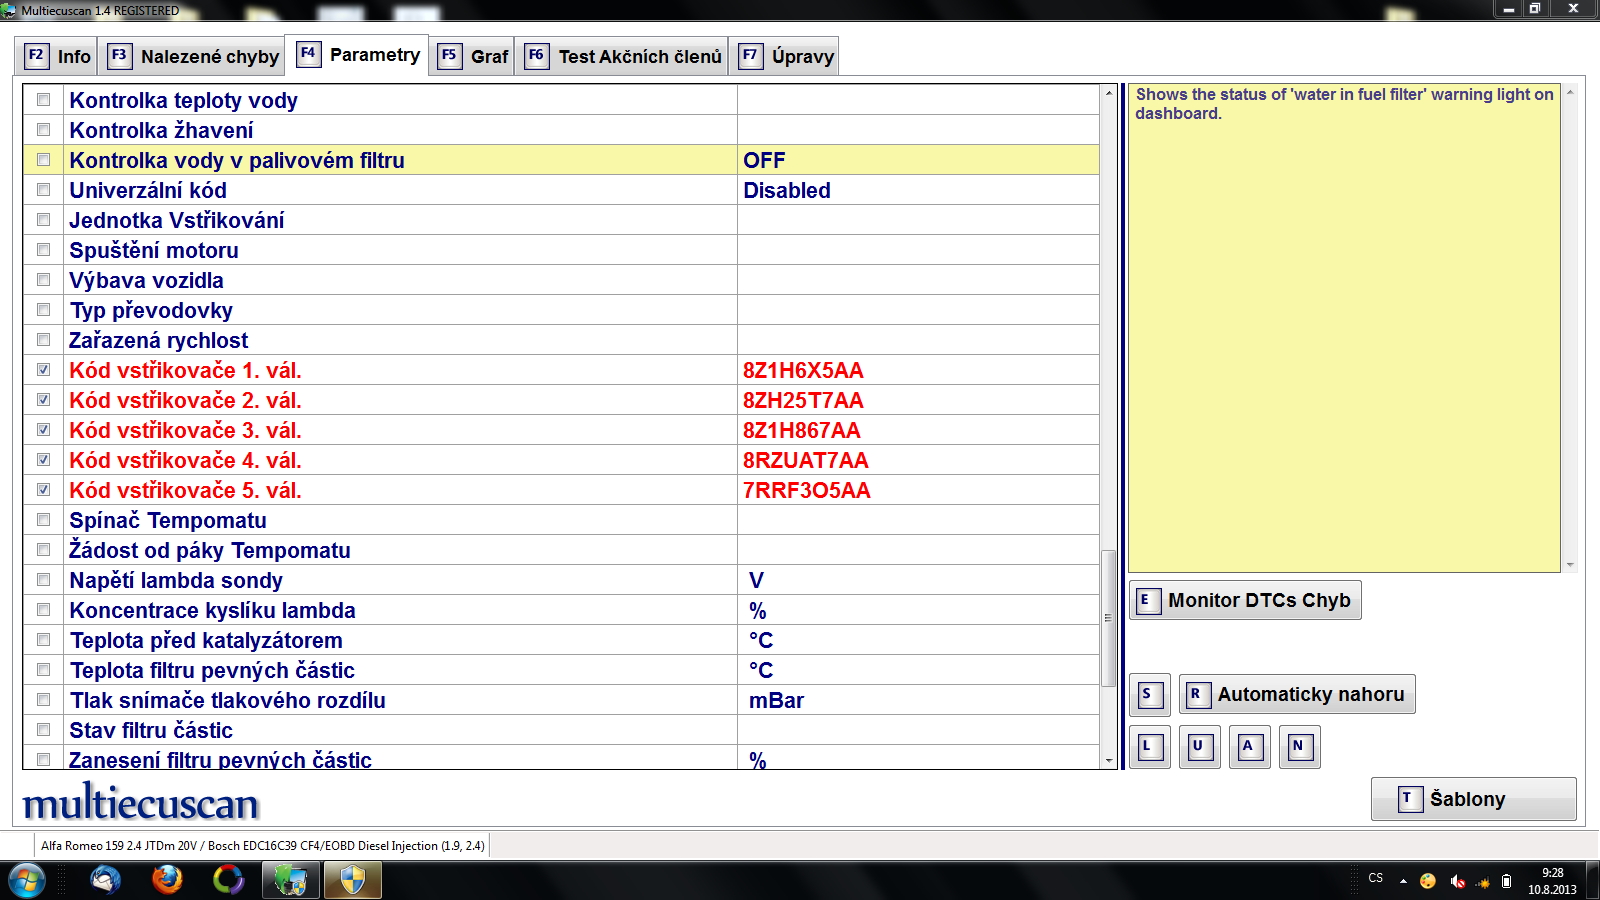Click the N shortcut button
Image resolution: width=1600 pixels, height=900 pixels.
point(1299,747)
